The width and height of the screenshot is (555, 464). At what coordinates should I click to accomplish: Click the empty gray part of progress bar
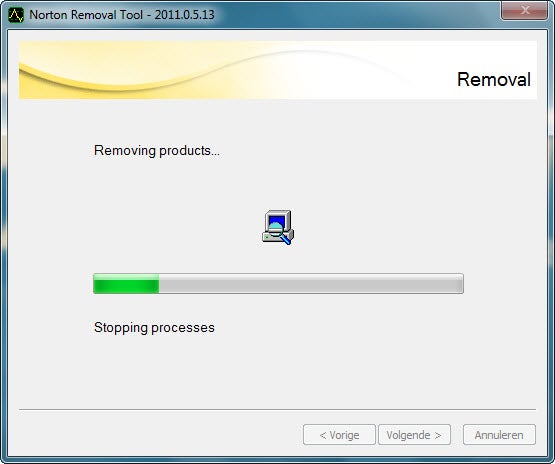coord(311,283)
